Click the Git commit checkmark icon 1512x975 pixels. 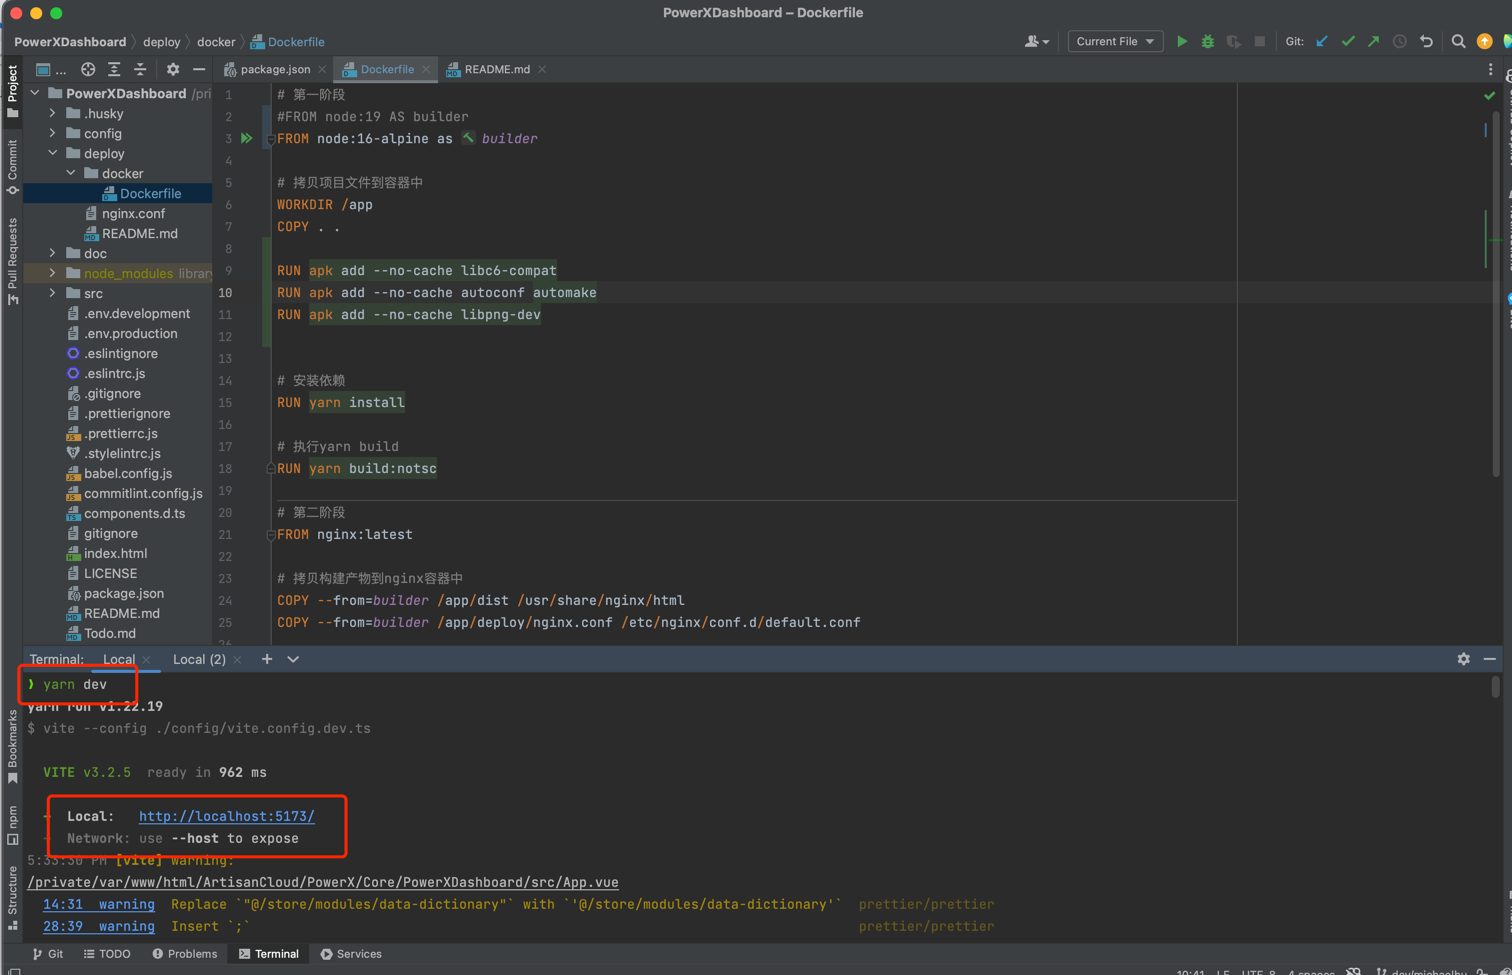[x=1348, y=42]
